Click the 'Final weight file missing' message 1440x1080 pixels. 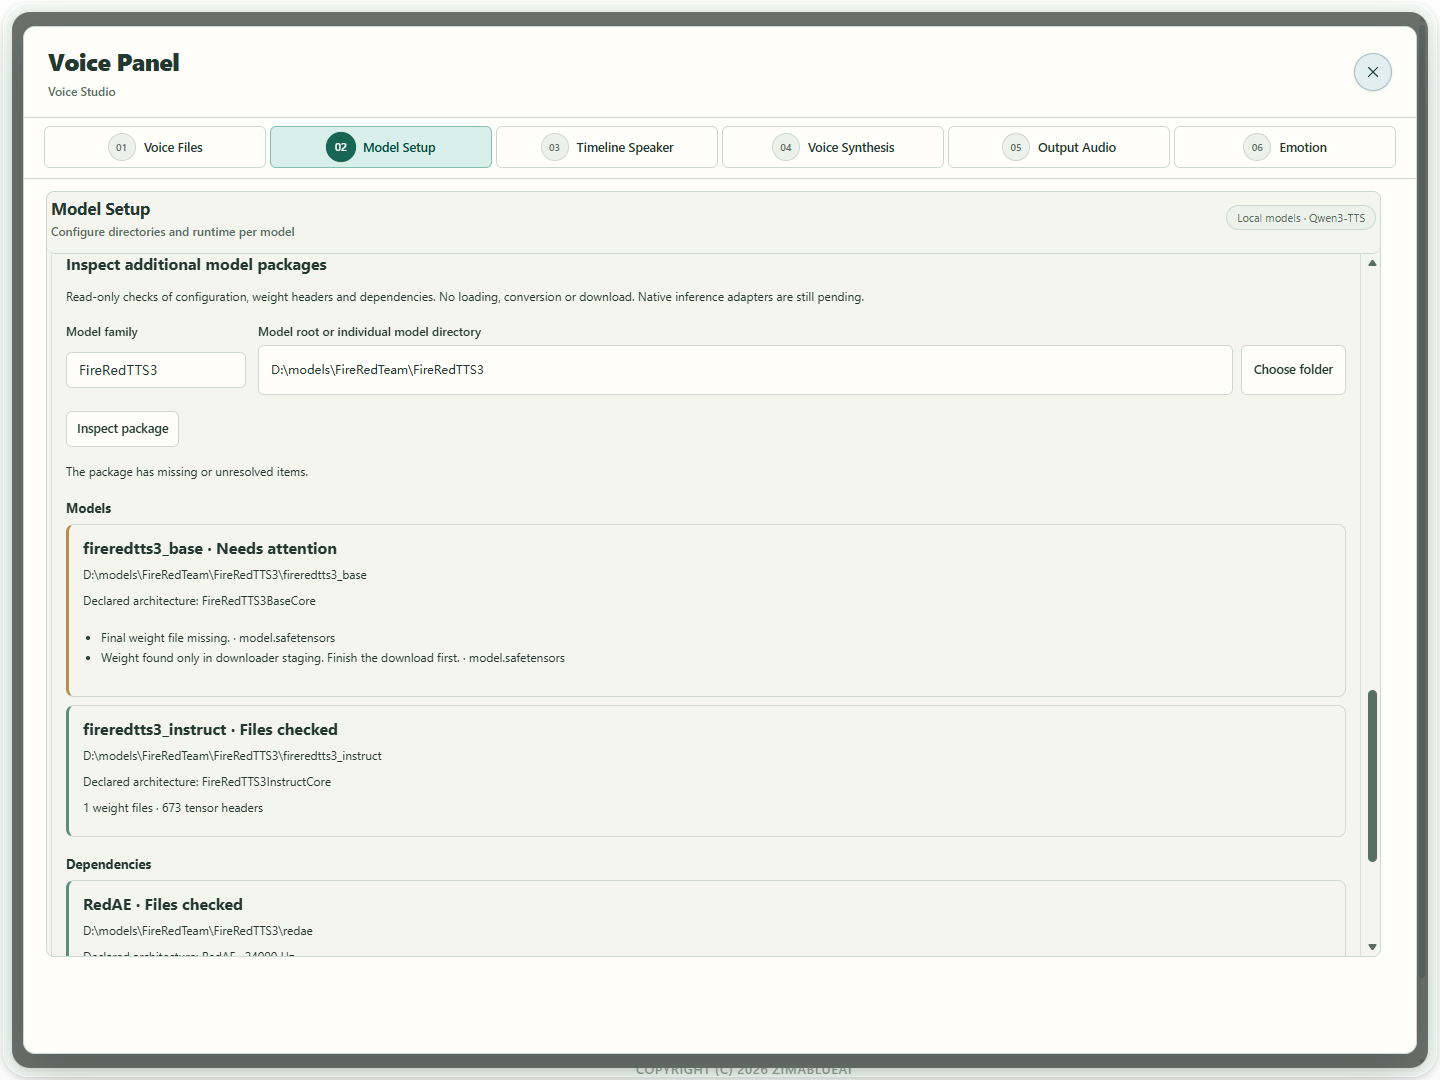218,638
